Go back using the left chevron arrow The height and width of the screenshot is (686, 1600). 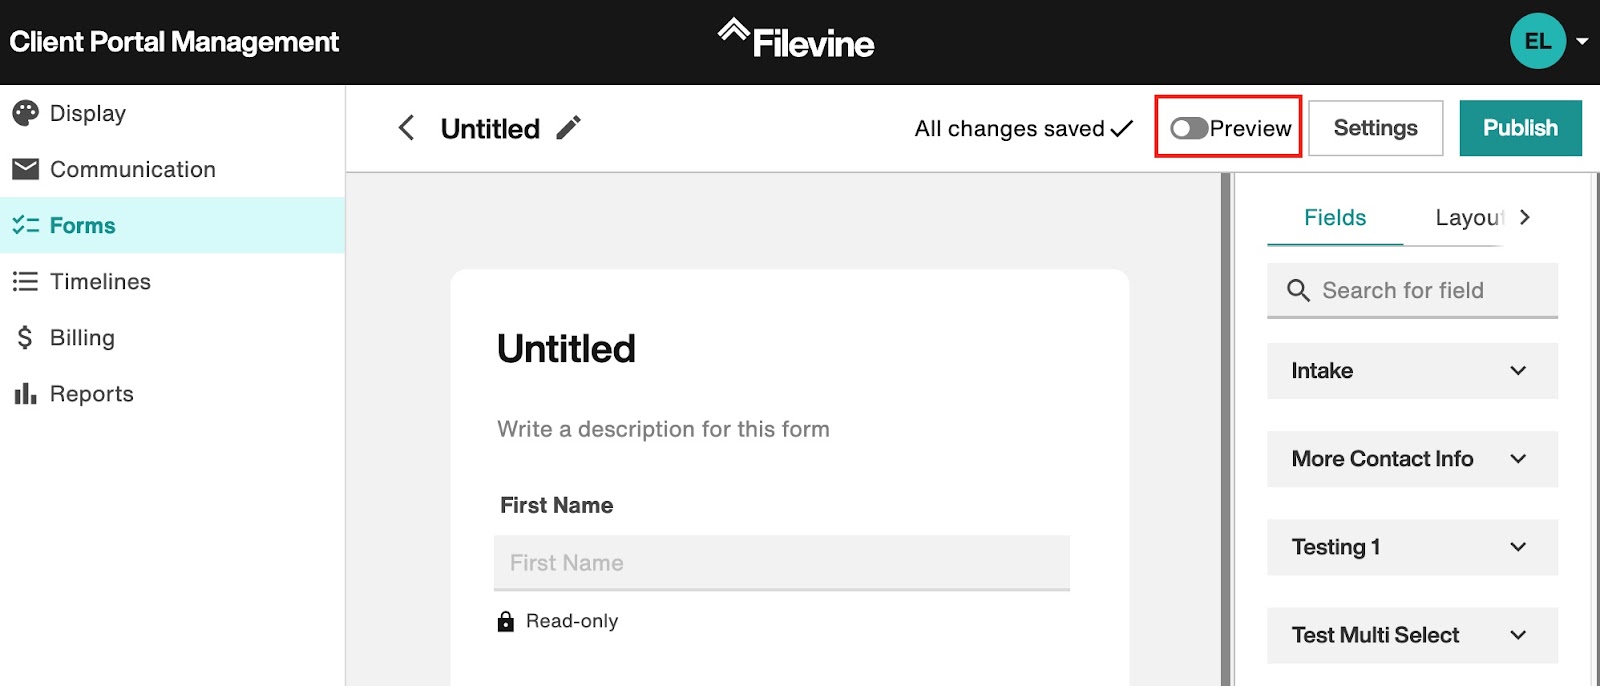pos(406,128)
